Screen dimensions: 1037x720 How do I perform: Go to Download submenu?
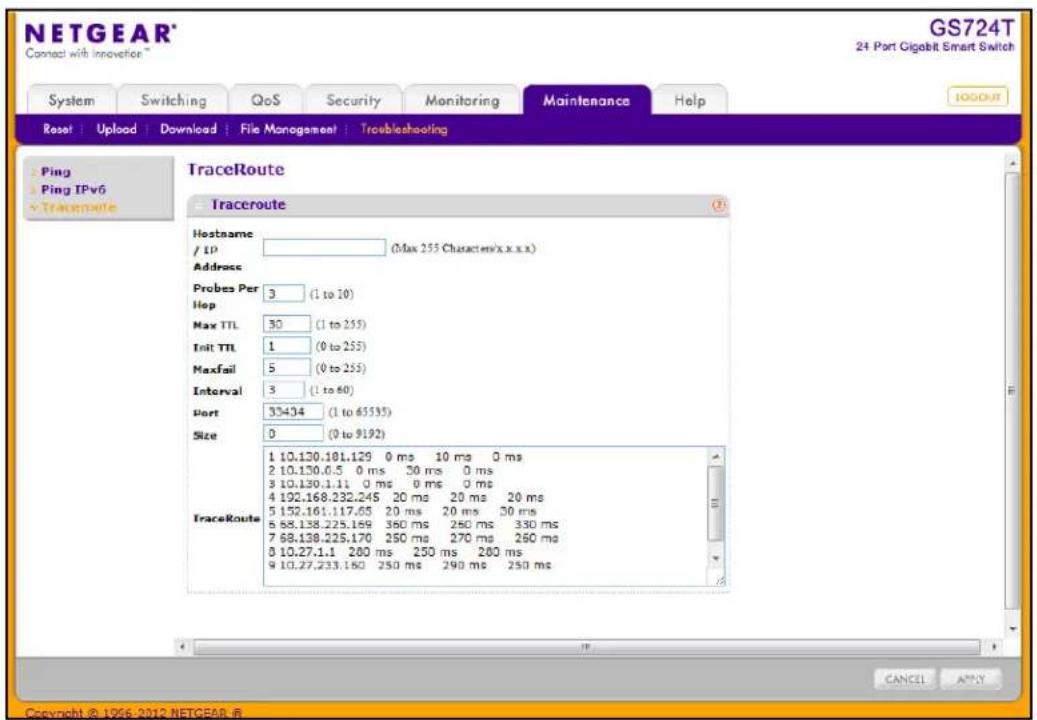point(188,130)
